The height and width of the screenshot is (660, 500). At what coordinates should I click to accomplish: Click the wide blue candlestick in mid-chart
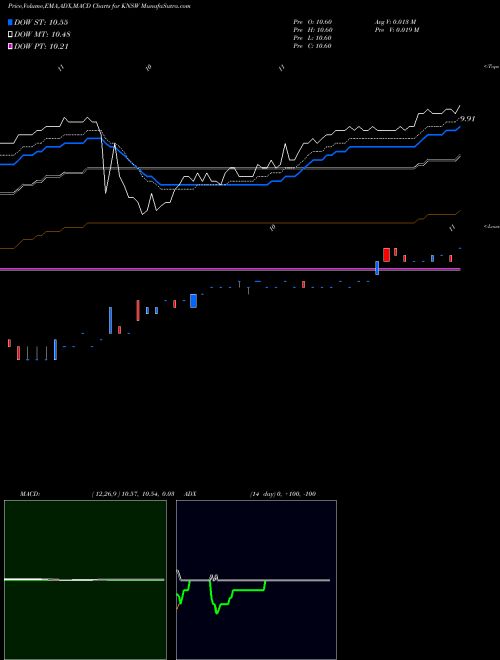coord(194,301)
